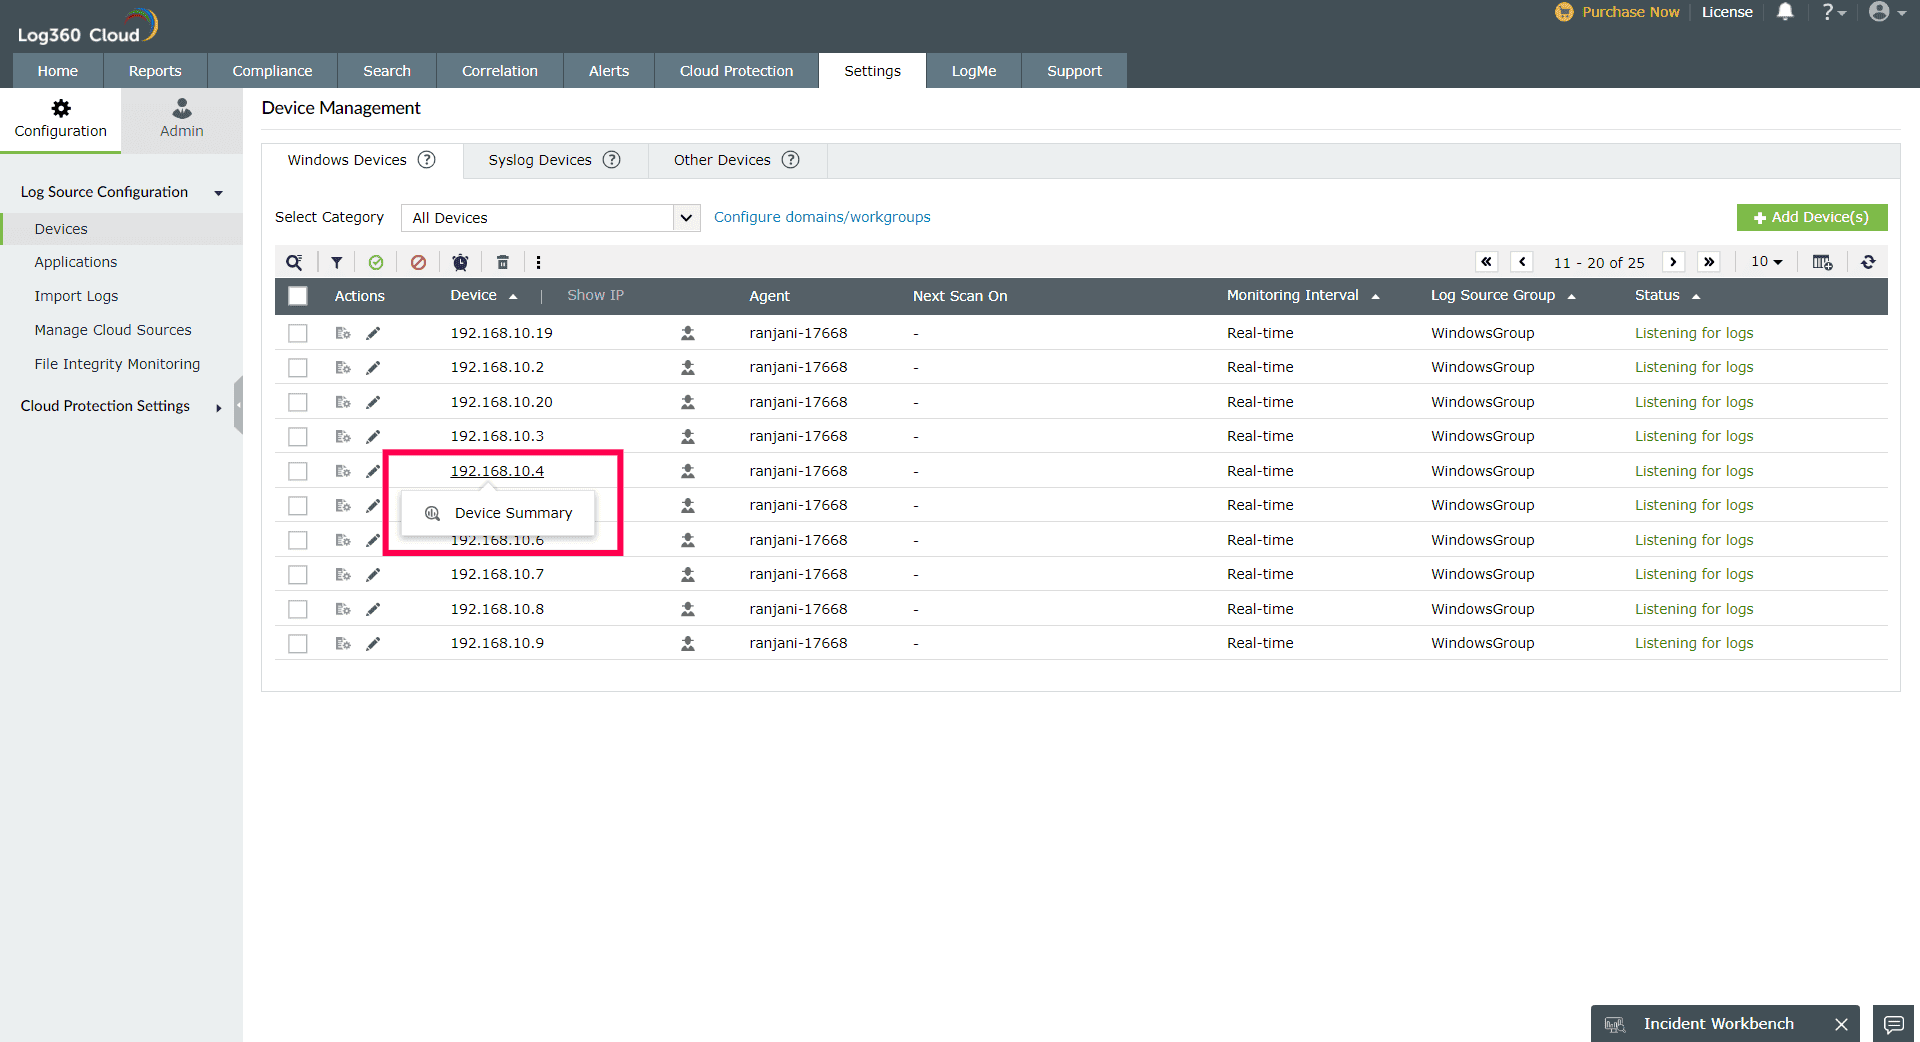Image resolution: width=1920 pixels, height=1042 pixels.
Task: Open the 192.168.10.4 device link
Action: click(x=497, y=471)
